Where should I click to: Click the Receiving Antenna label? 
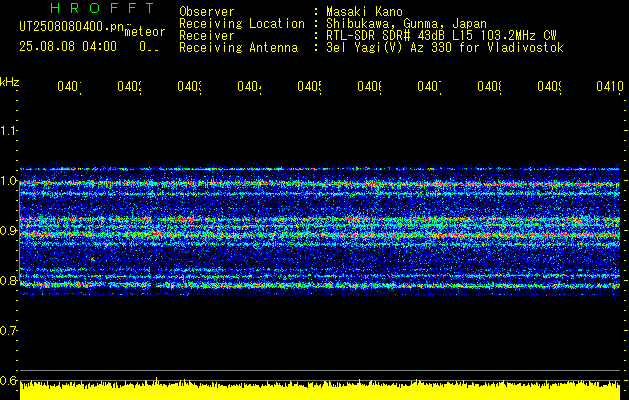point(239,48)
